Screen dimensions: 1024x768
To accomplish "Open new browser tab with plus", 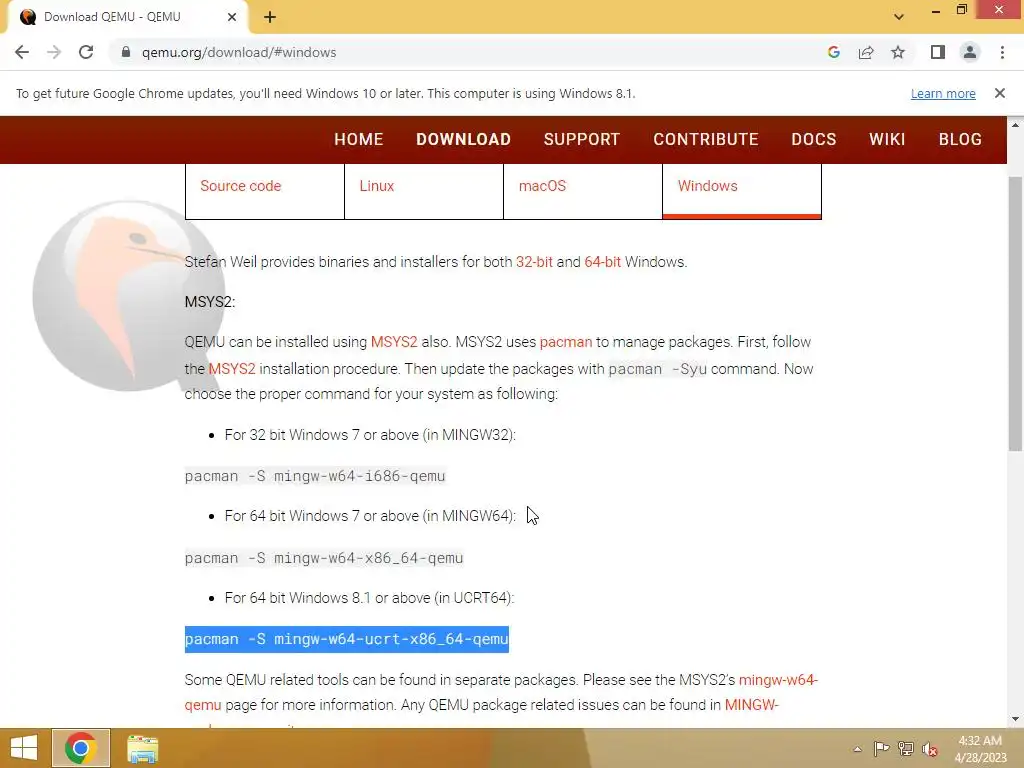I will [x=270, y=17].
